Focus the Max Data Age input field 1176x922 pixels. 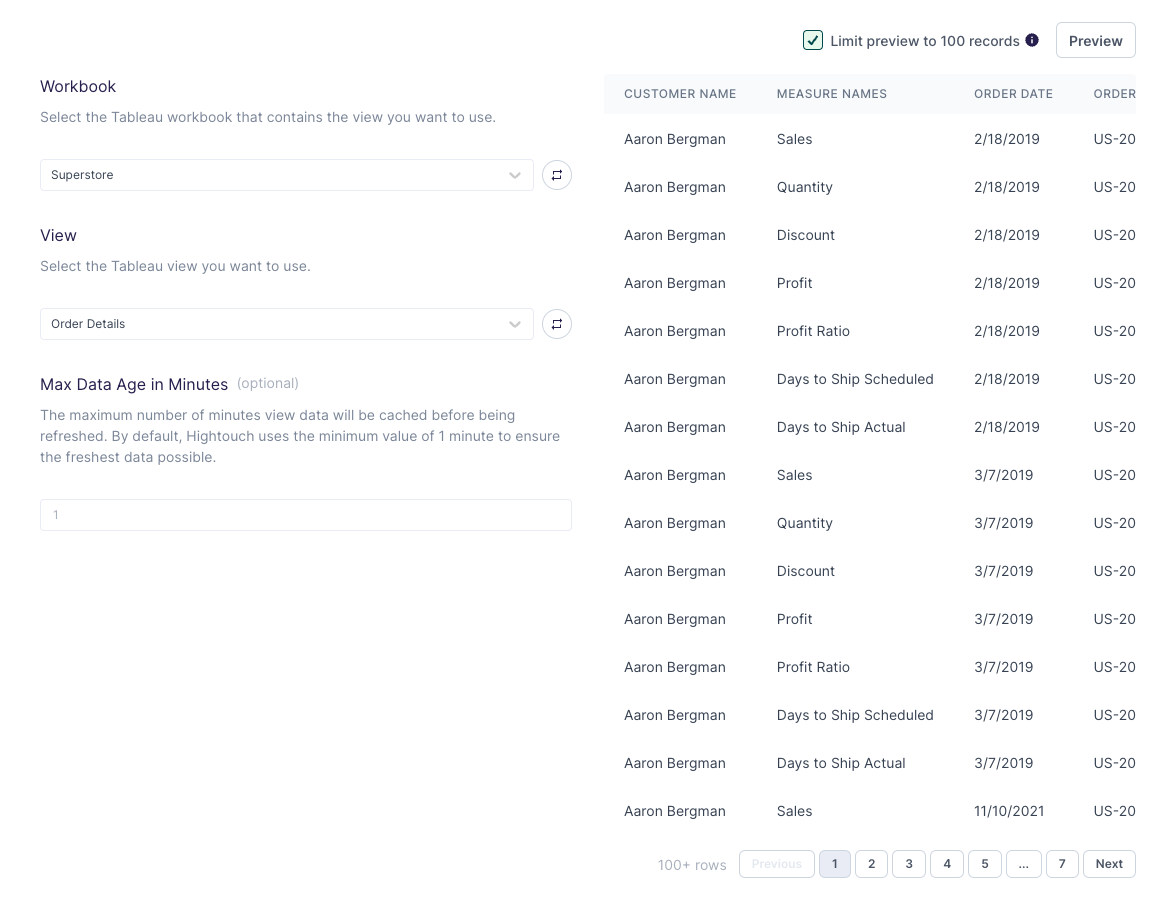click(x=305, y=515)
